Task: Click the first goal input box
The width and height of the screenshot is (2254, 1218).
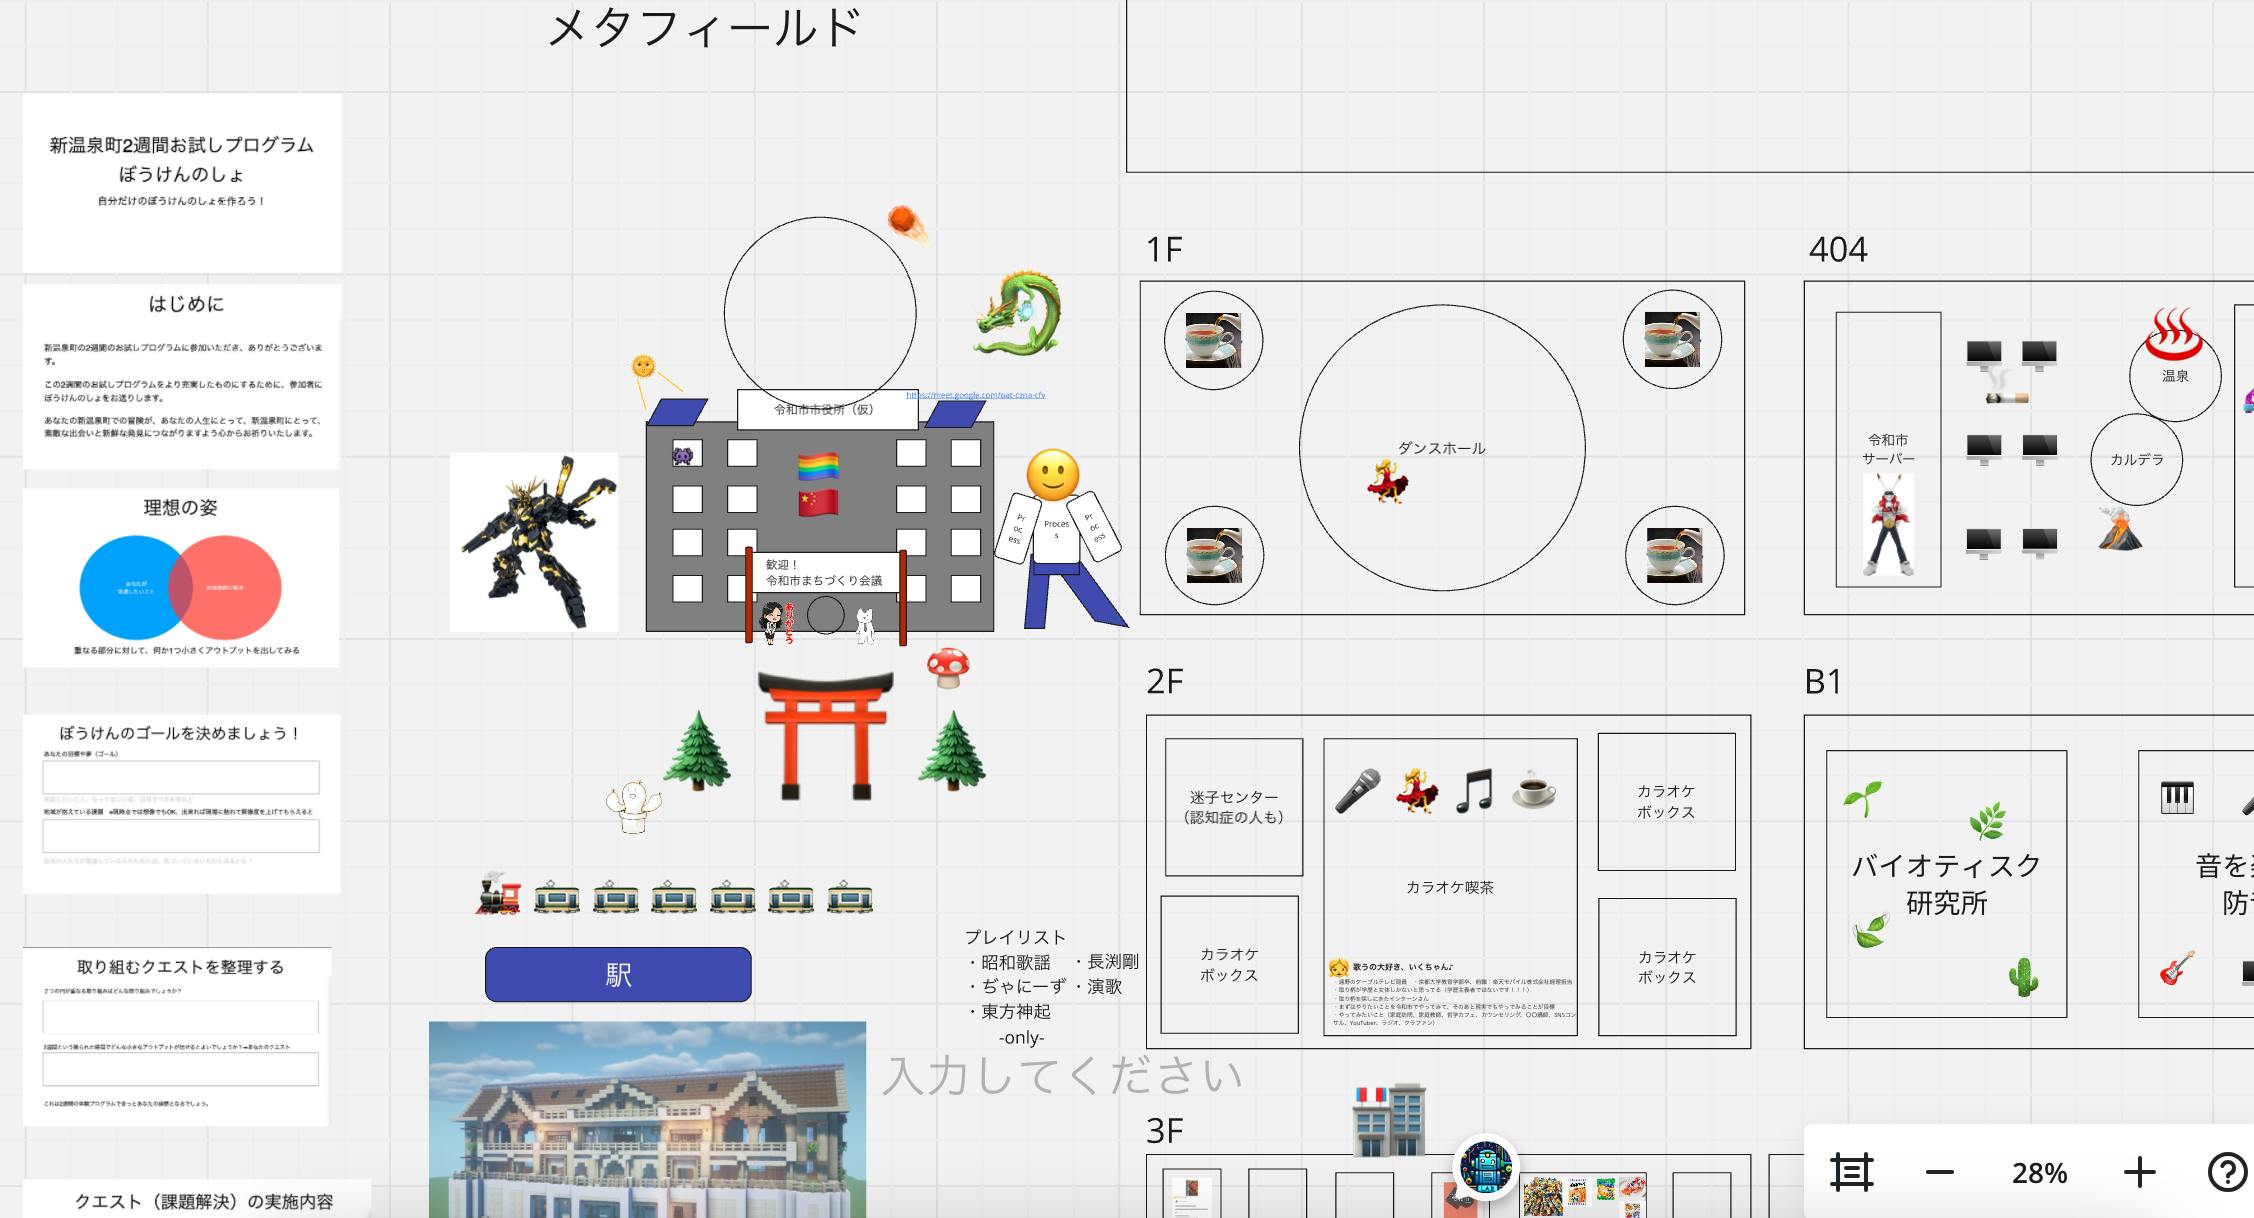Action: coord(181,777)
